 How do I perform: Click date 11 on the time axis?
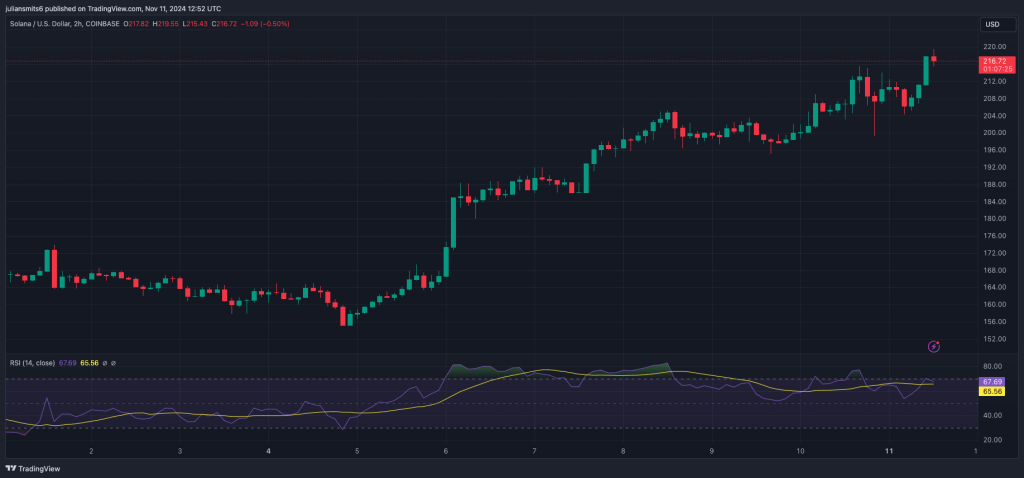(x=889, y=452)
